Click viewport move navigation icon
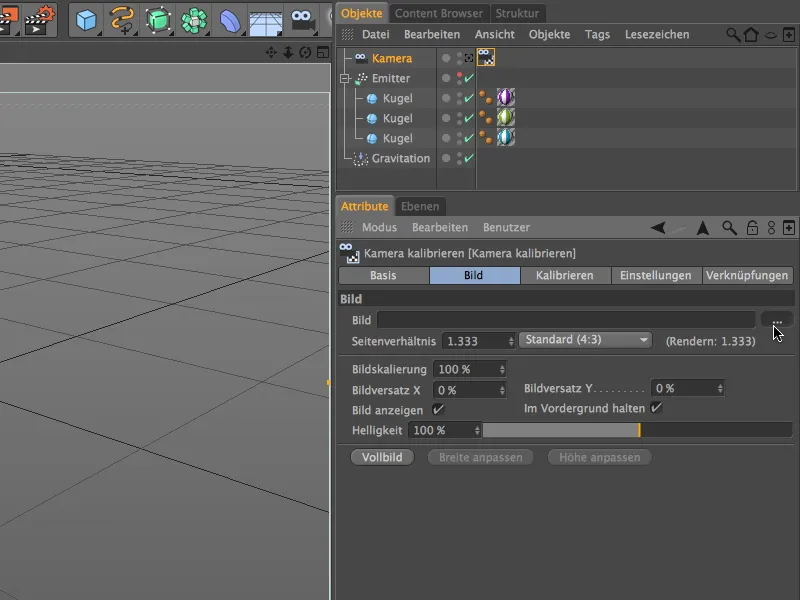Viewport: 800px width, 600px height. (x=271, y=52)
